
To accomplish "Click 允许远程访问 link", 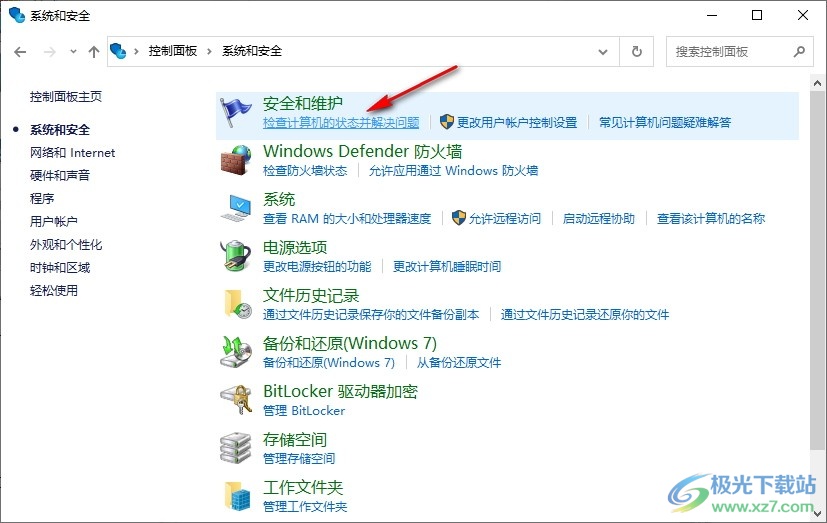I will (x=505, y=219).
